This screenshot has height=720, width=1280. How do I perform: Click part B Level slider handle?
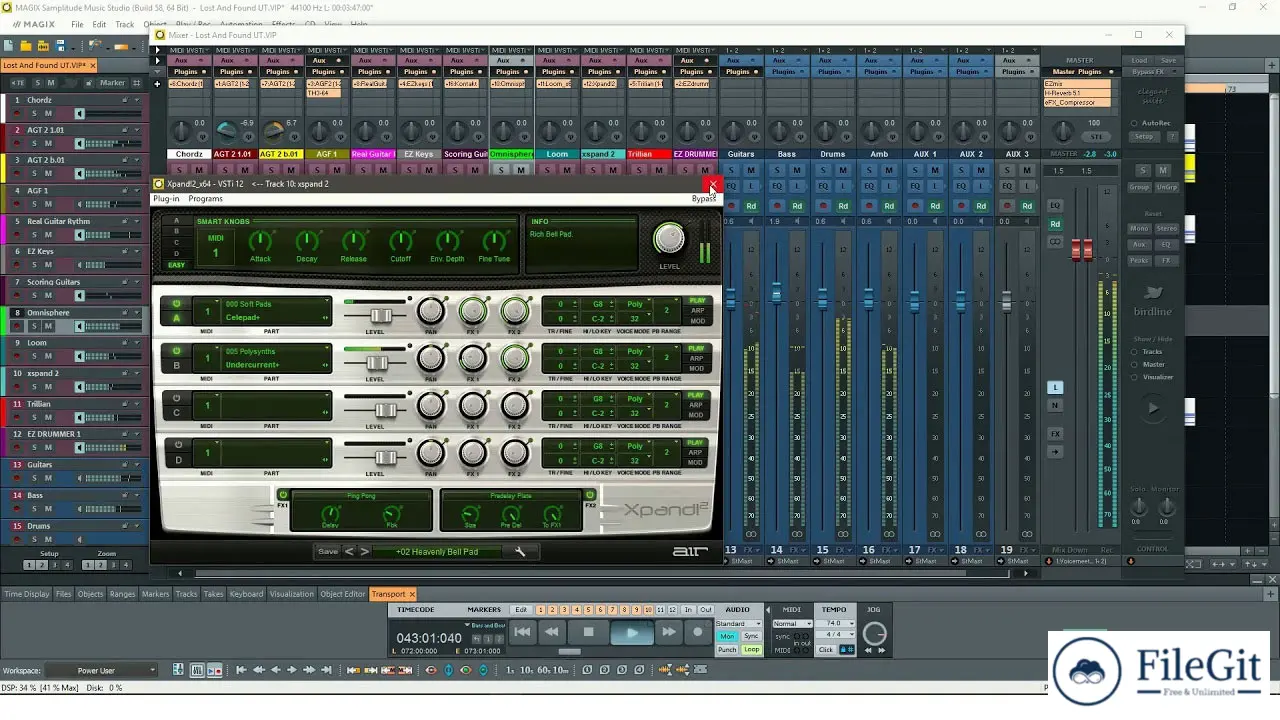pos(377,363)
